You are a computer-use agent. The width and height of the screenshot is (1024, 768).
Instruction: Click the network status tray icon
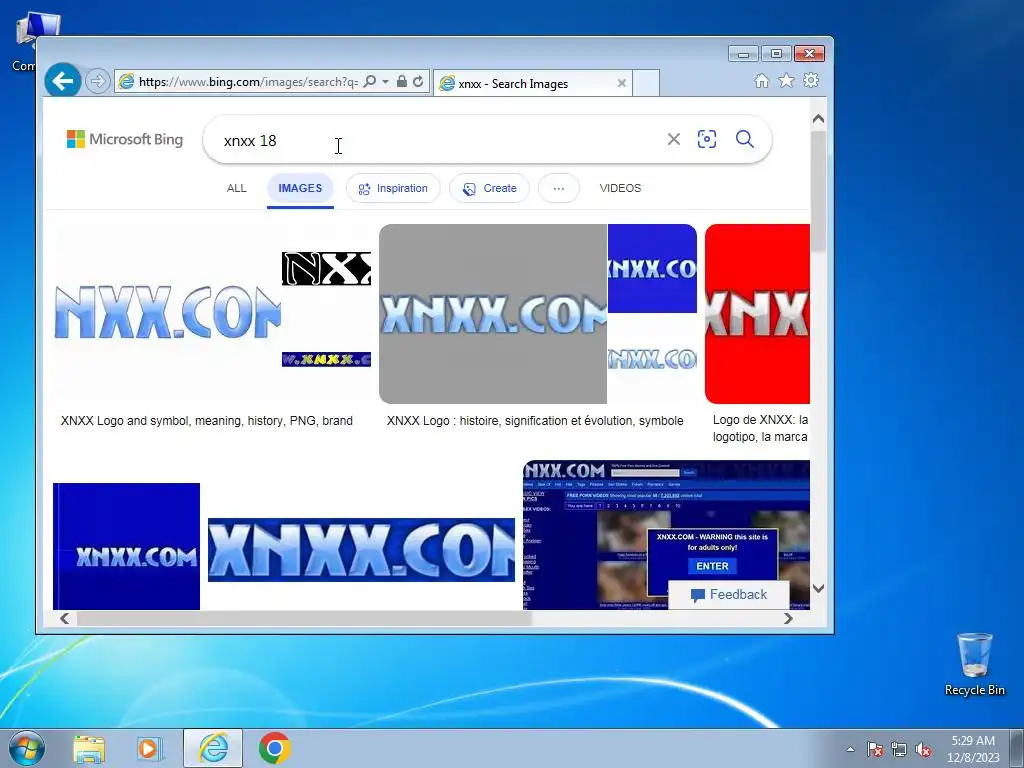pos(899,749)
